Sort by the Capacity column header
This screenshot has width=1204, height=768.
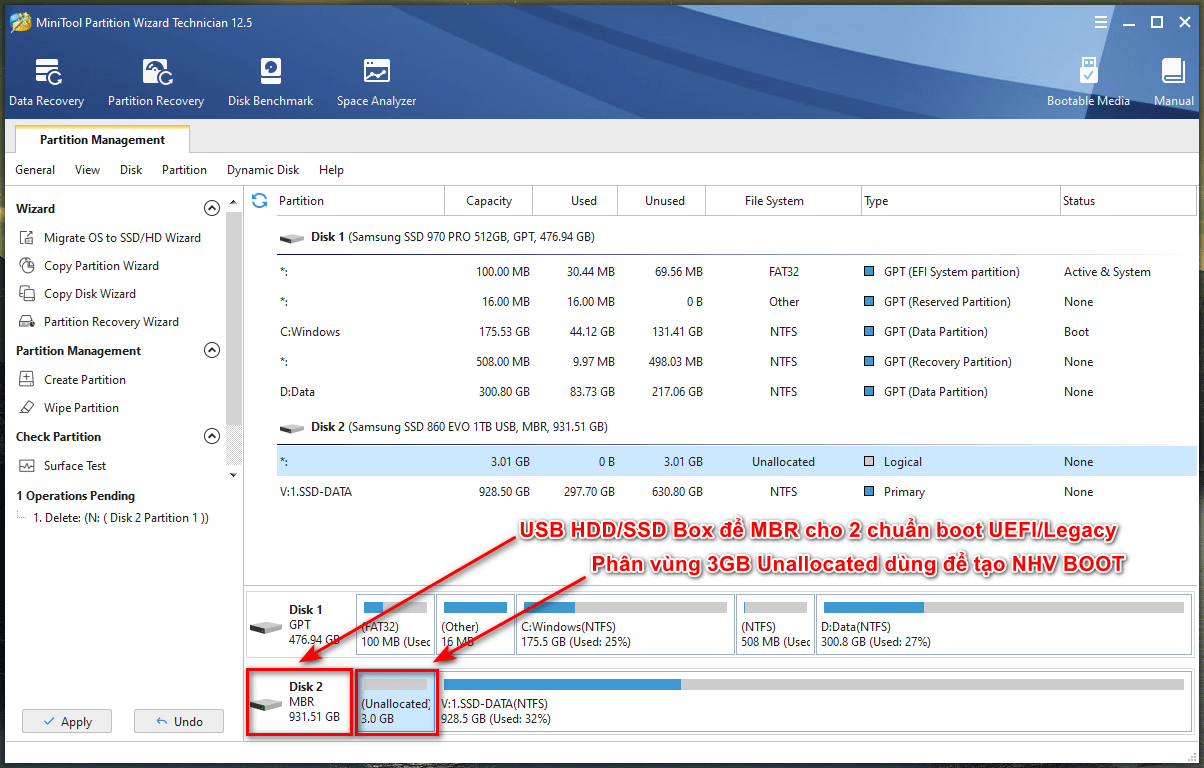(489, 201)
